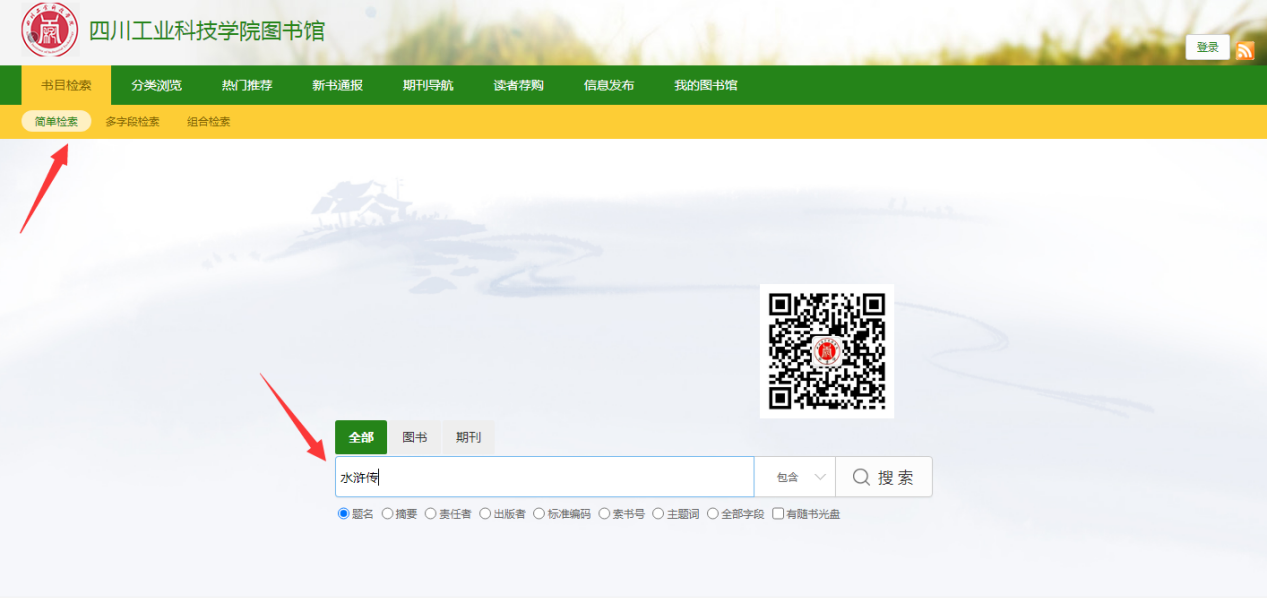
Task: Select the 全部字段 radio button
Action: click(x=713, y=514)
